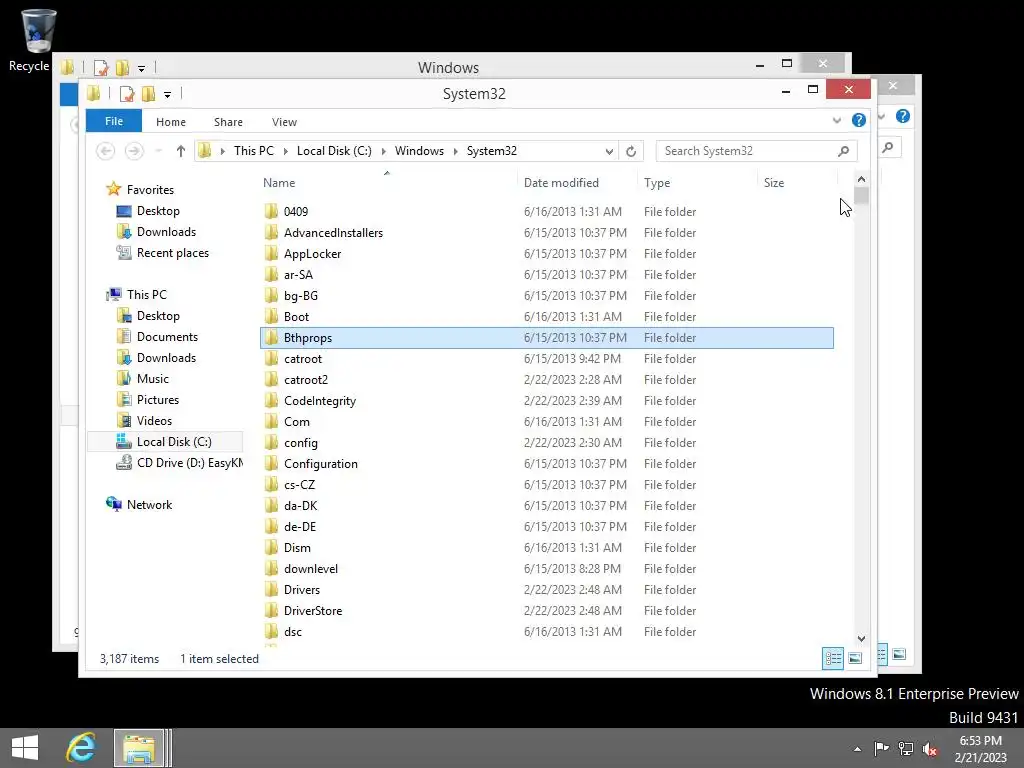The image size is (1024, 768).
Task: Refresh the System32 folder view
Action: 631,152
